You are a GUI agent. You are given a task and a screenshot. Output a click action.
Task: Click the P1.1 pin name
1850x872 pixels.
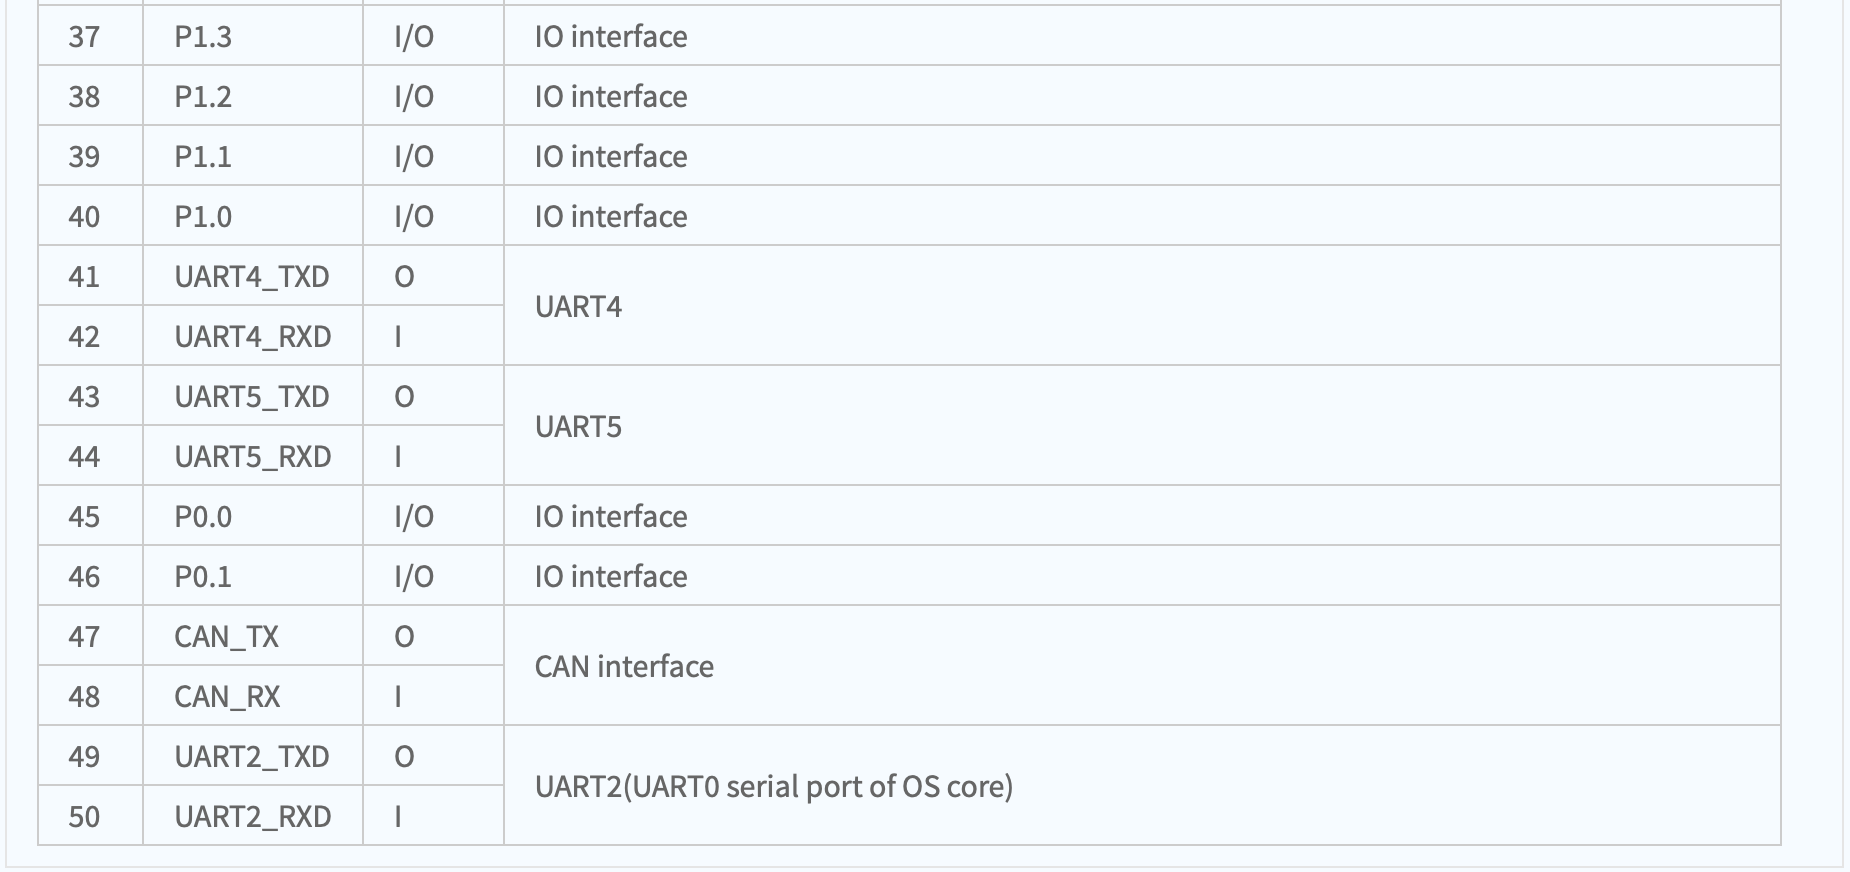(203, 157)
